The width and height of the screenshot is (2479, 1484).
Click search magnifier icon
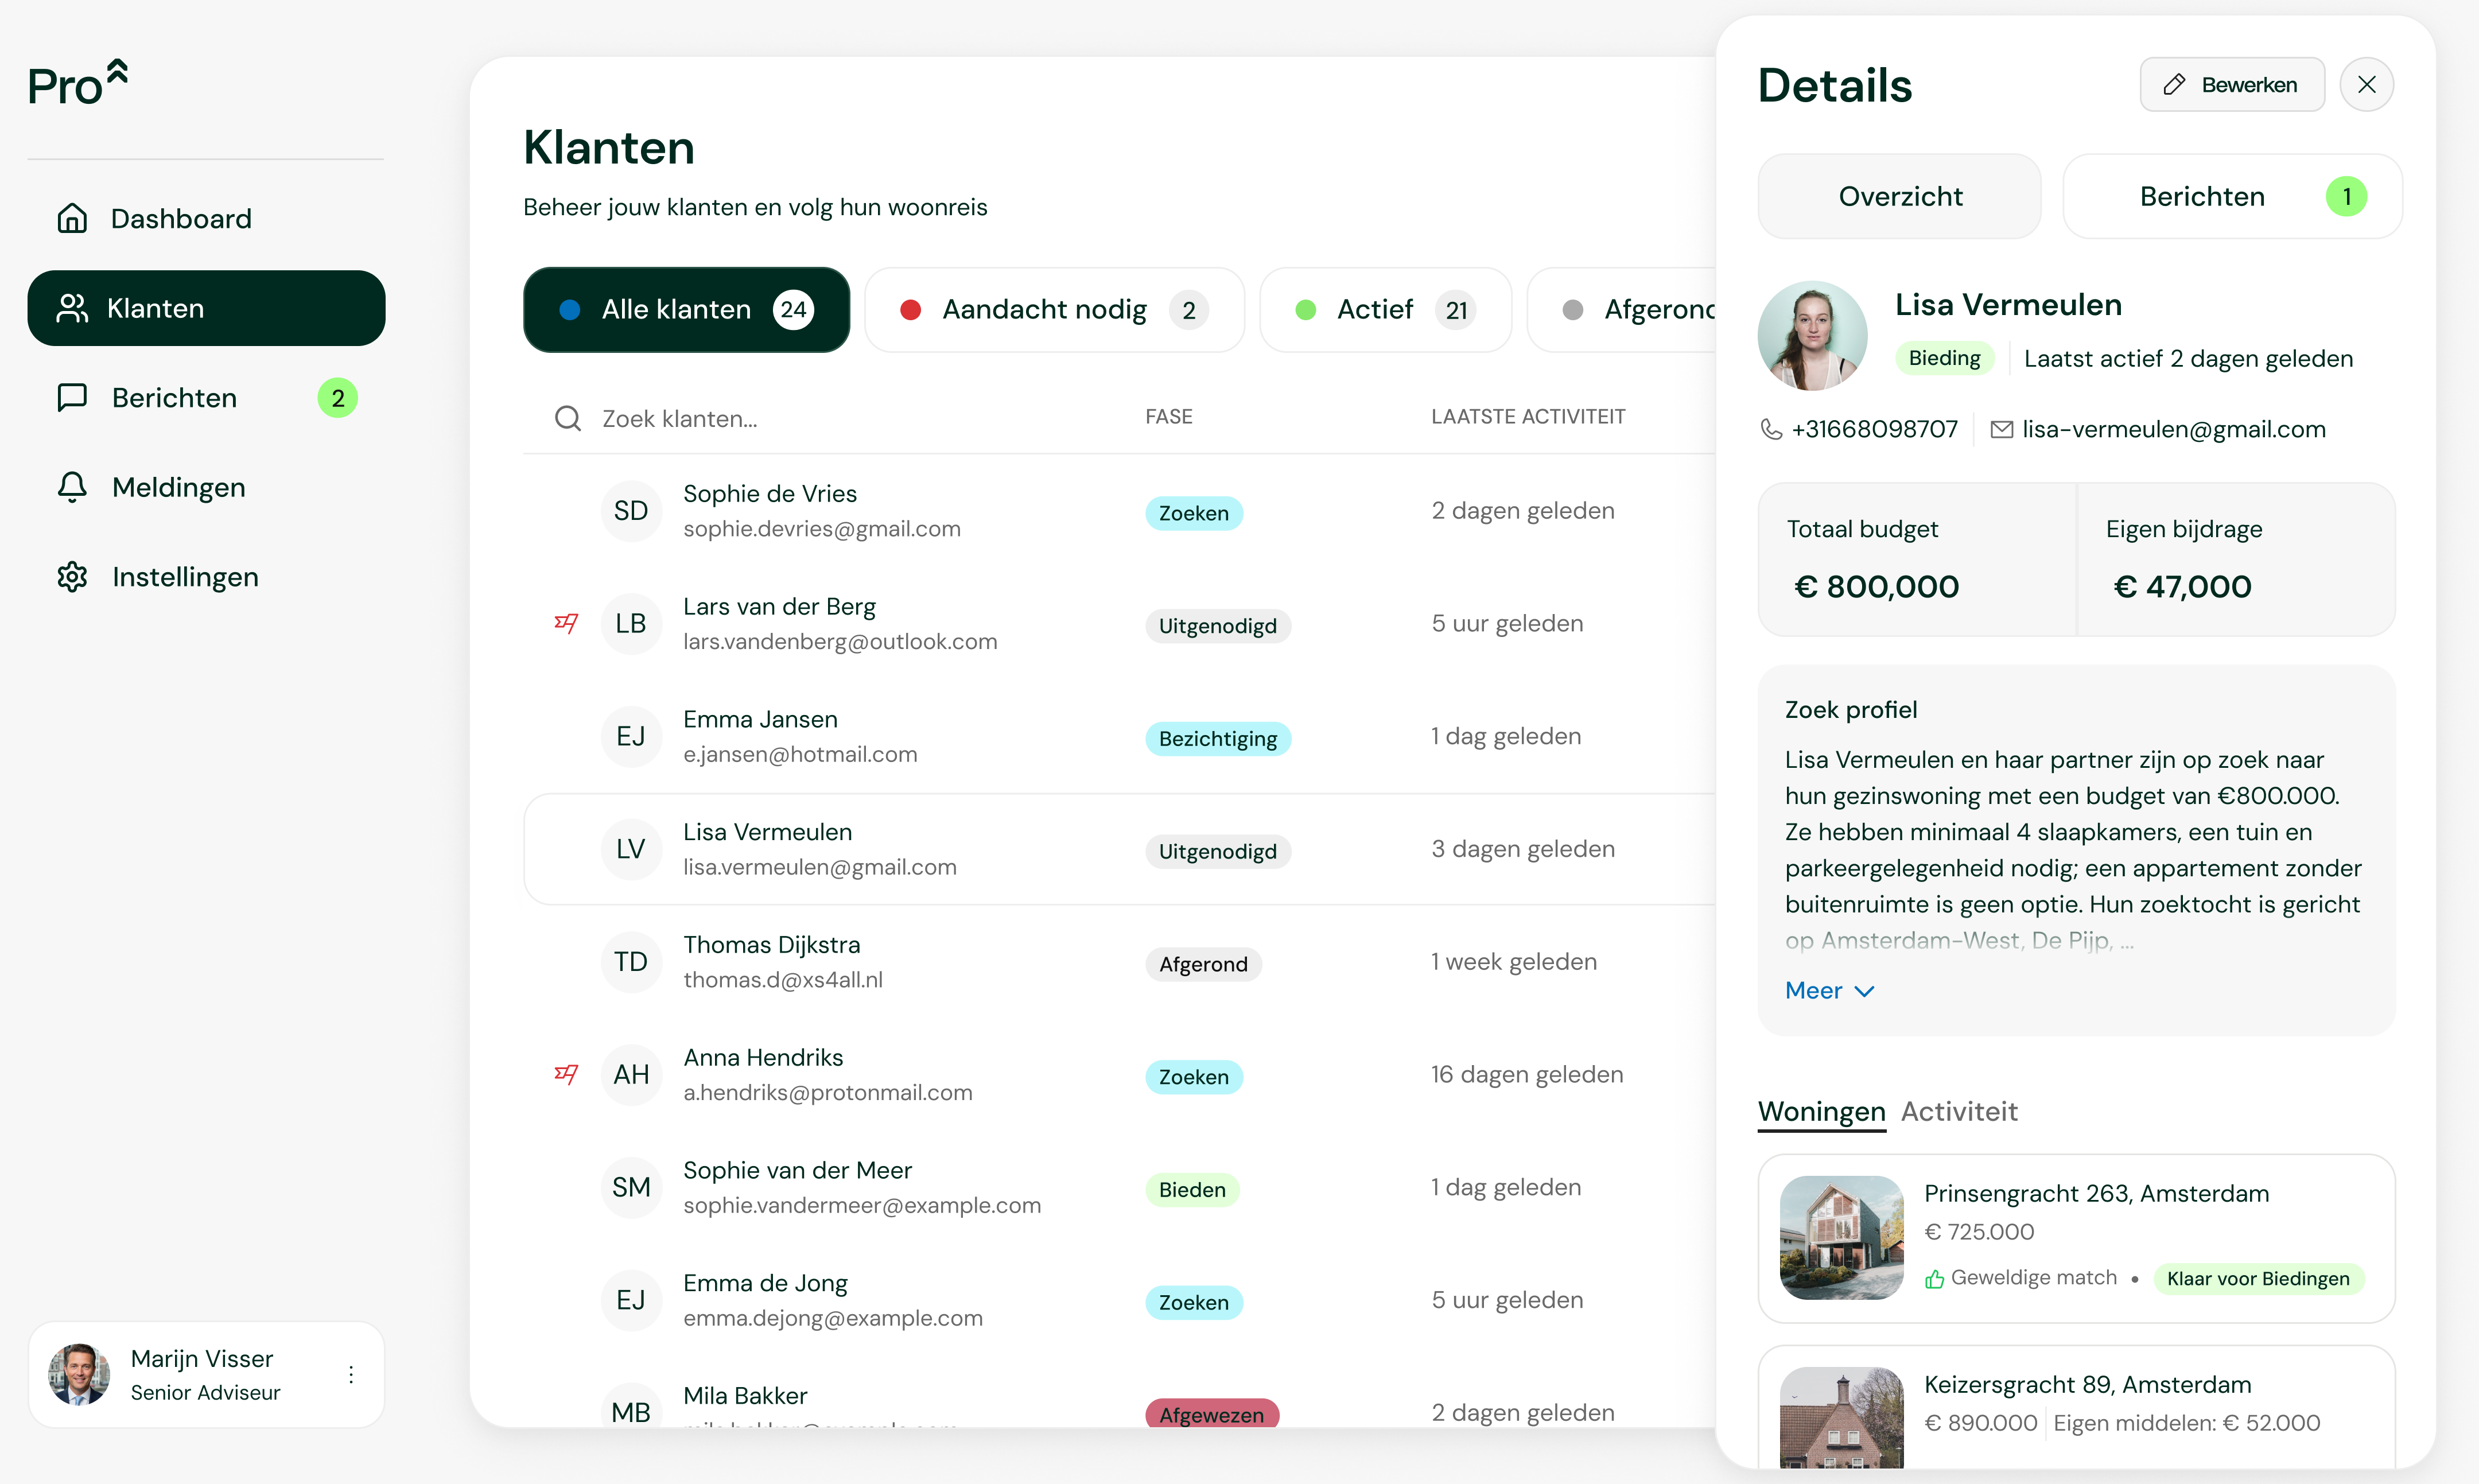coord(568,418)
